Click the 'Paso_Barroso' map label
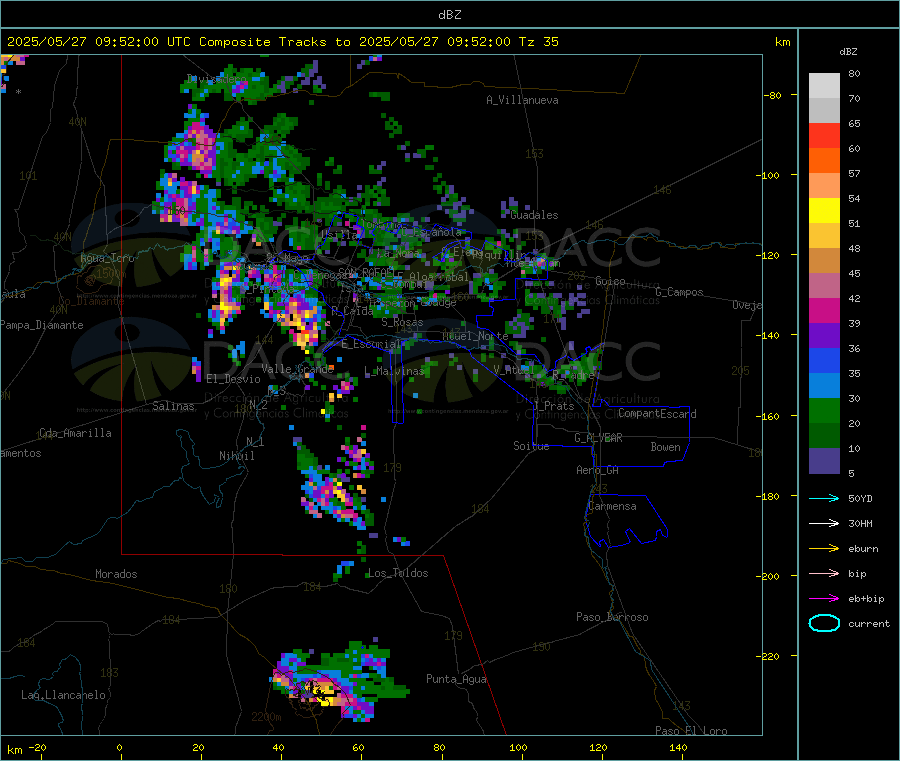This screenshot has height=761, width=900. (x=612, y=617)
